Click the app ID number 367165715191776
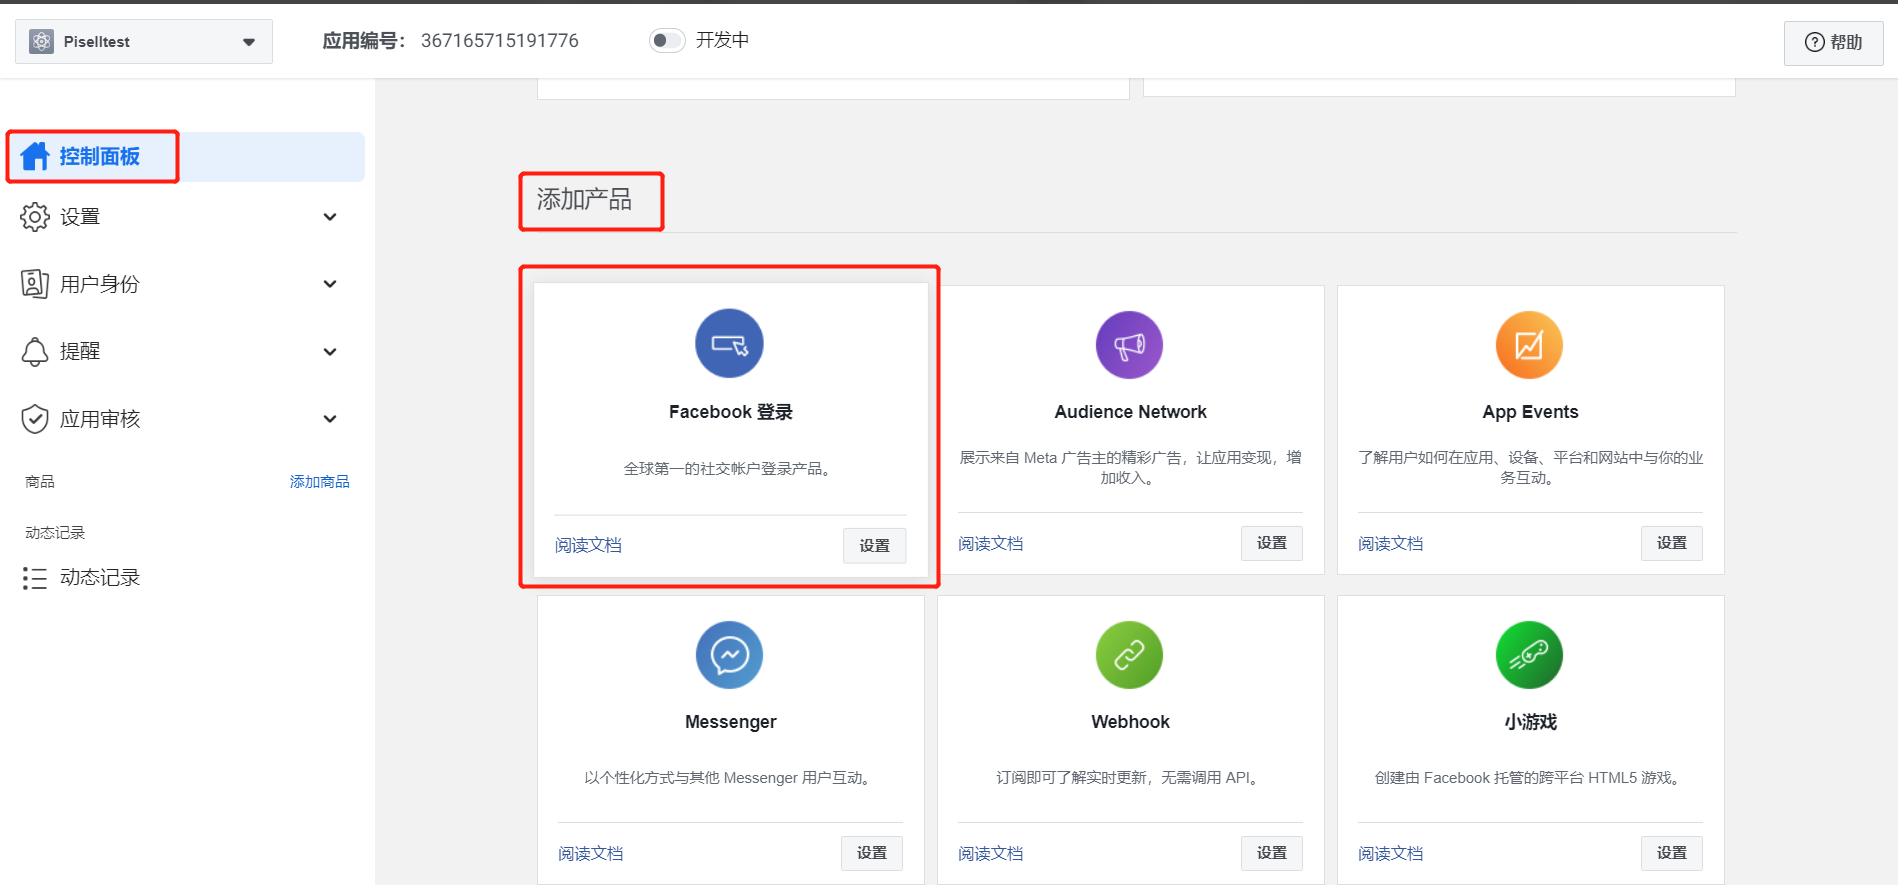This screenshot has width=1898, height=885. pos(500,41)
